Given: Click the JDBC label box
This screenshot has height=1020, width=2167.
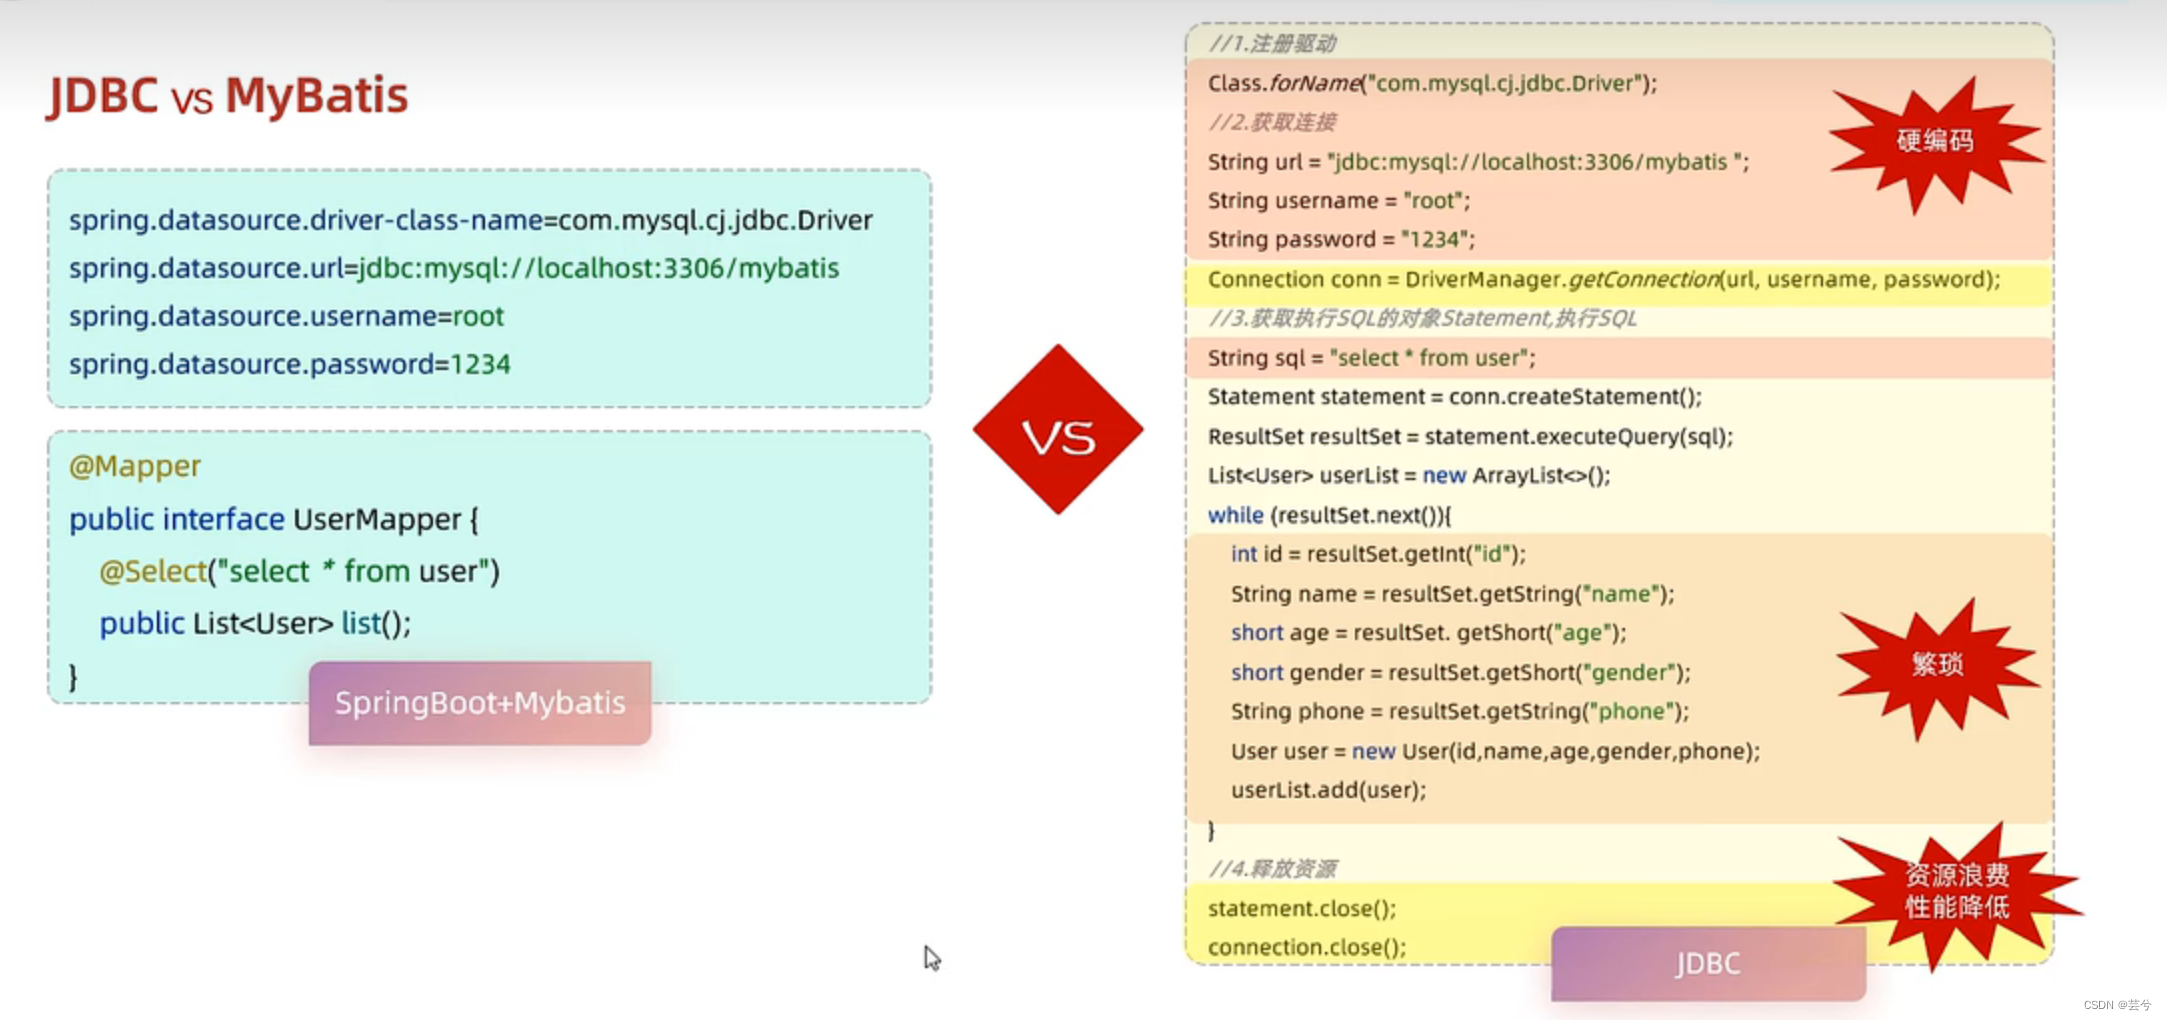Looking at the screenshot, I should click(1708, 963).
